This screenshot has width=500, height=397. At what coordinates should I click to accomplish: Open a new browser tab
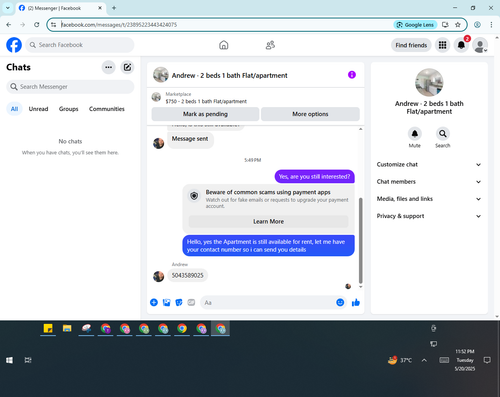tap(114, 8)
